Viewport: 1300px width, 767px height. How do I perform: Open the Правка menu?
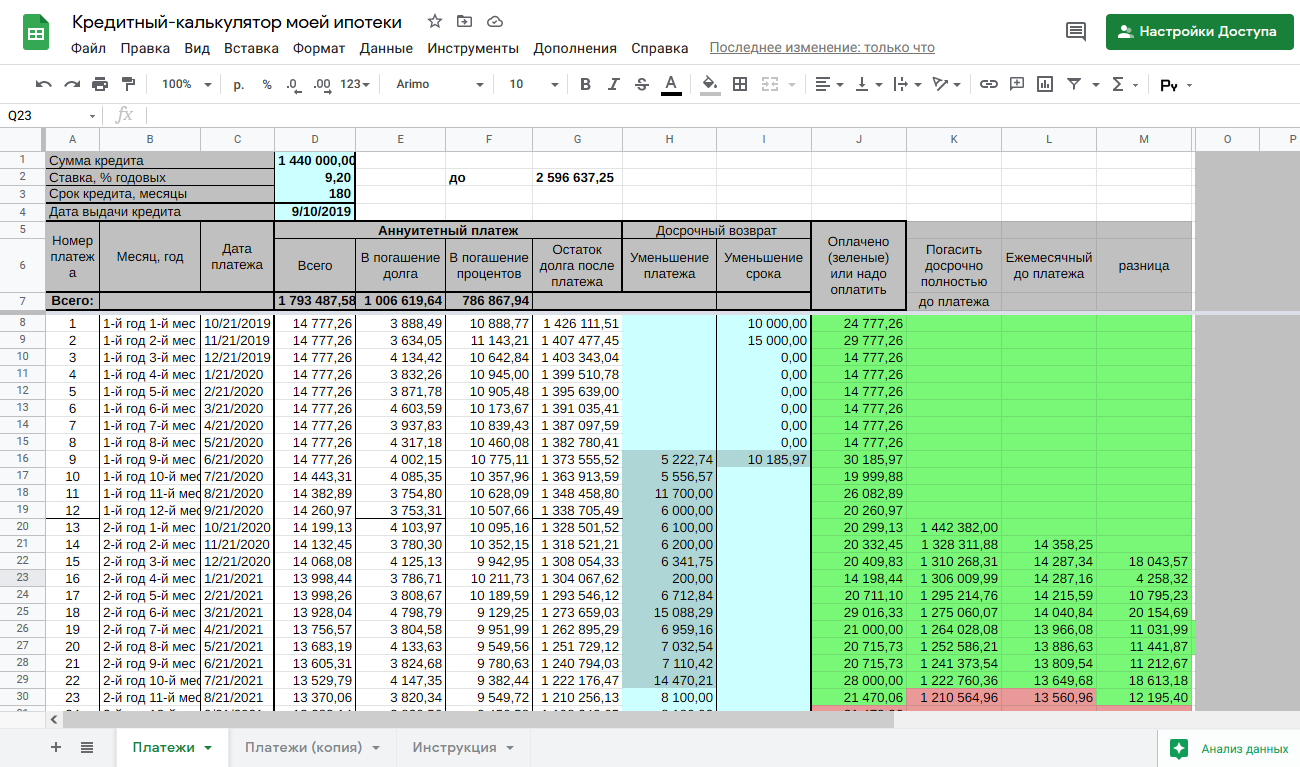(x=145, y=48)
